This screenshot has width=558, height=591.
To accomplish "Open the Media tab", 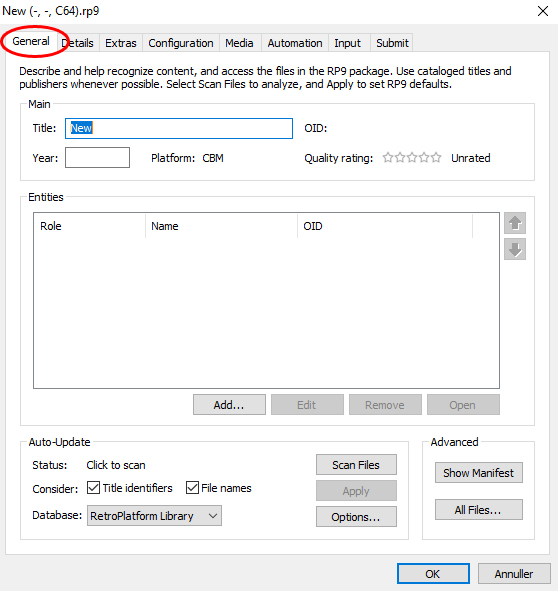I will click(239, 43).
